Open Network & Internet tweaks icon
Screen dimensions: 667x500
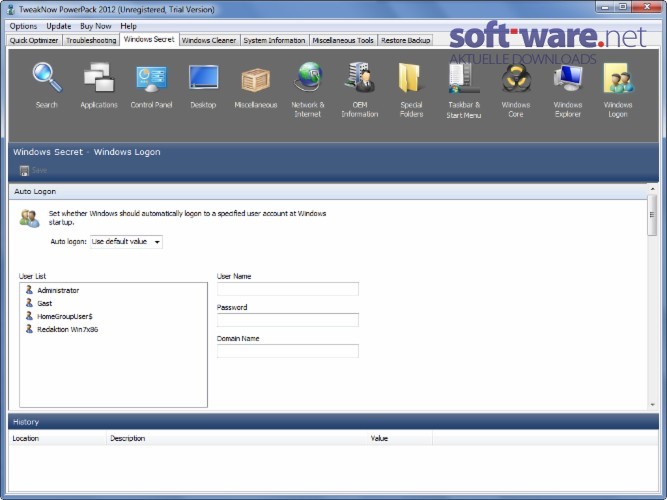[308, 77]
